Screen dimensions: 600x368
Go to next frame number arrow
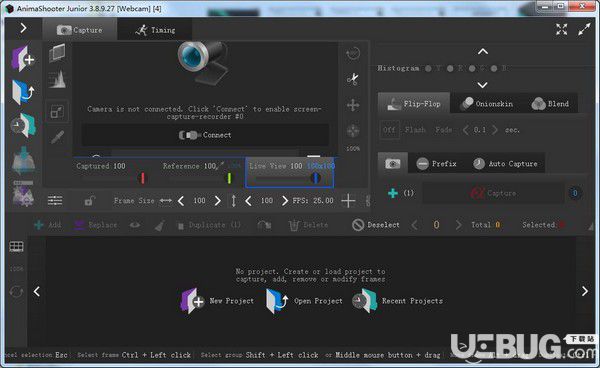click(x=458, y=225)
